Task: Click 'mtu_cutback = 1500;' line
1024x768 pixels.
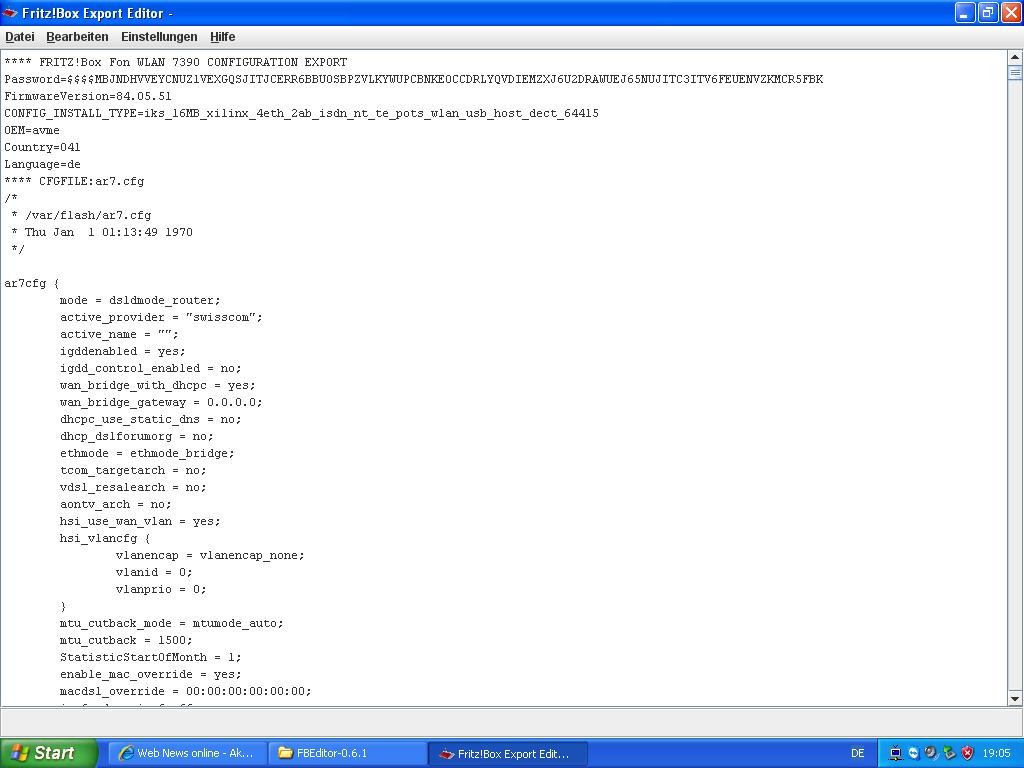Action: [126, 639]
